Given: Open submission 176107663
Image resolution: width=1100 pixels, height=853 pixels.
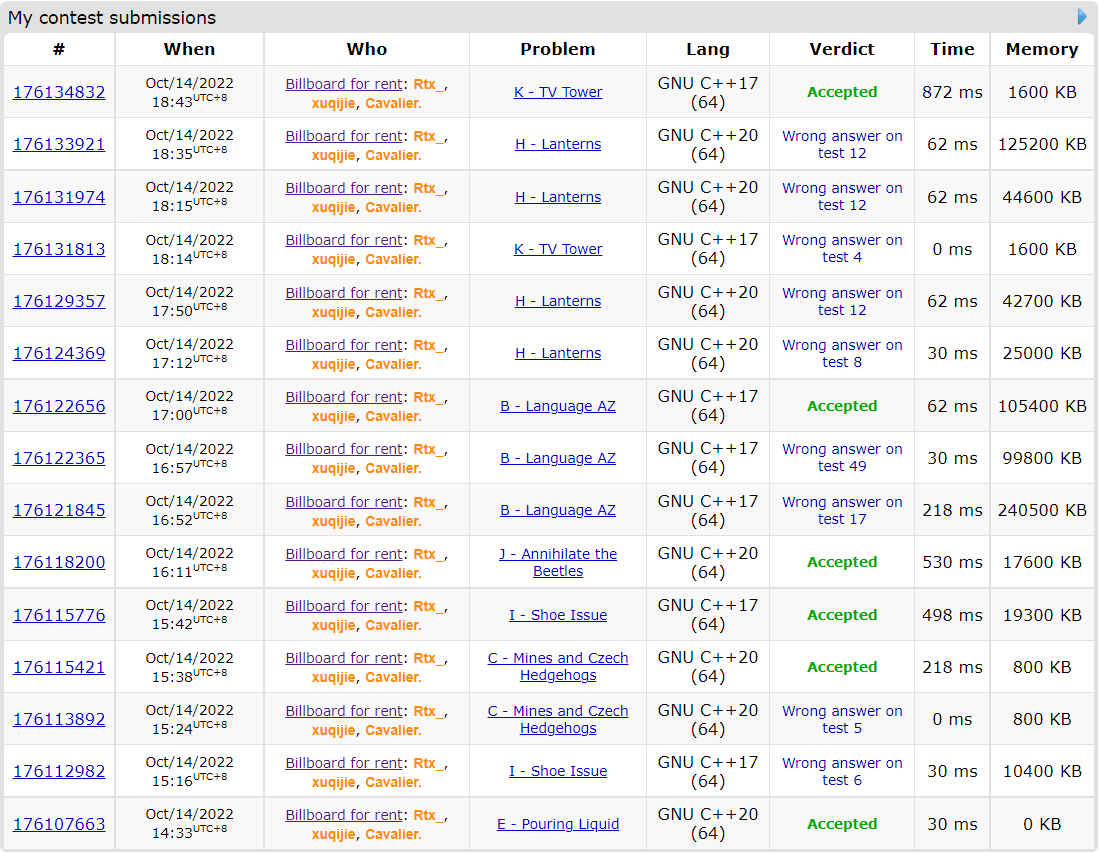Looking at the screenshot, I should click(x=59, y=824).
